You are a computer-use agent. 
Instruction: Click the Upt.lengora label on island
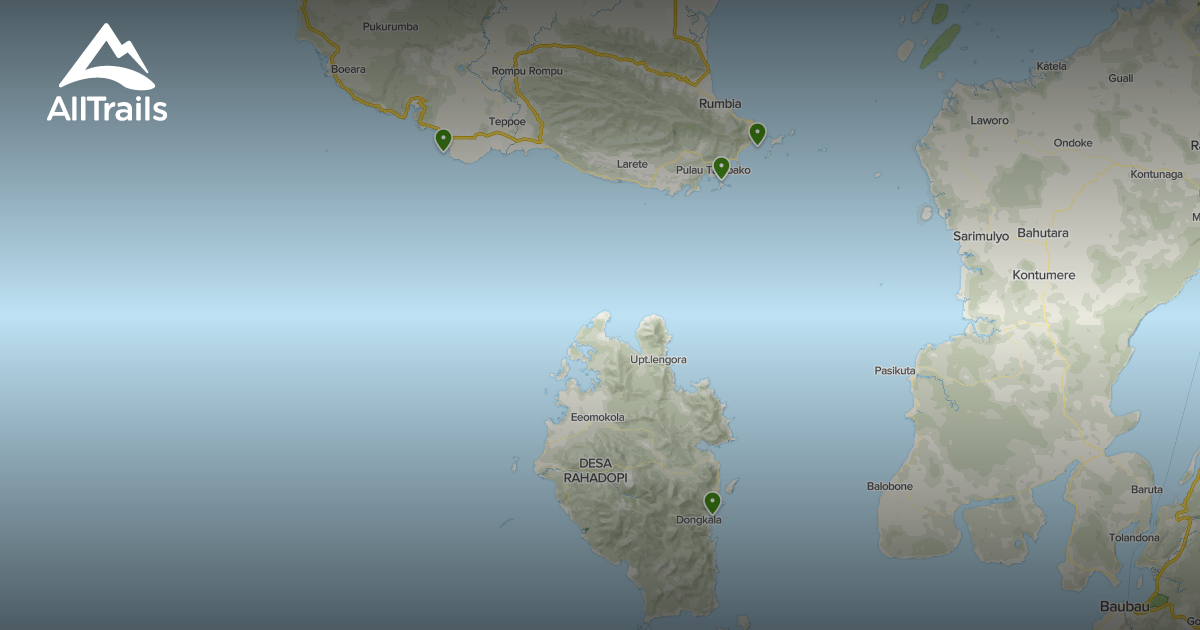[658, 359]
